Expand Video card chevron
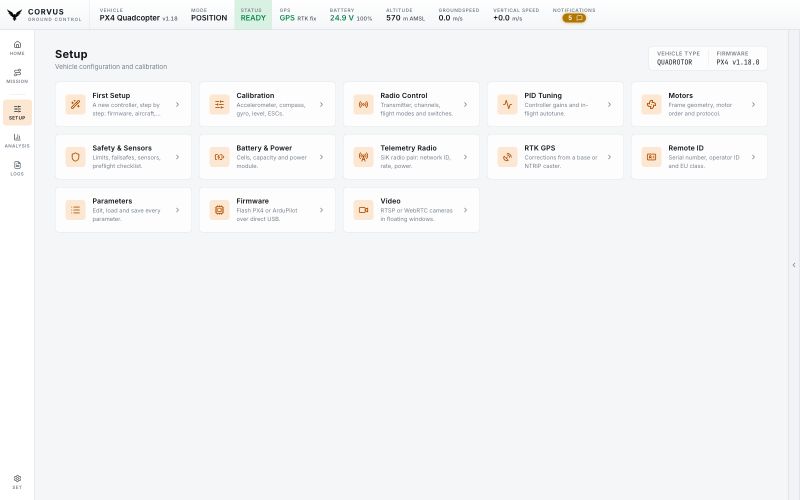 click(x=465, y=210)
